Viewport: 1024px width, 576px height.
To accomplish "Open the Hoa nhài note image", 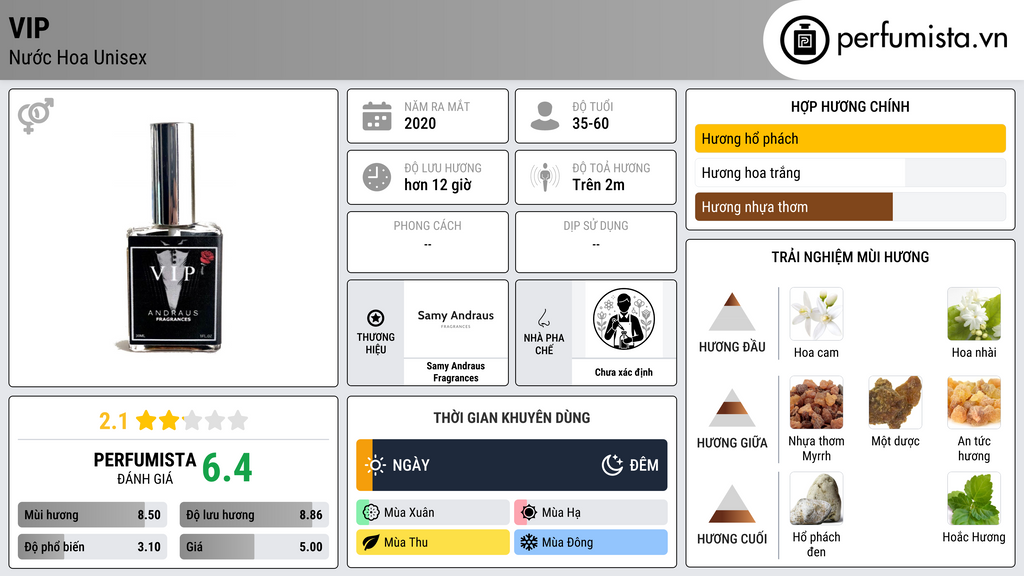I will (x=974, y=314).
